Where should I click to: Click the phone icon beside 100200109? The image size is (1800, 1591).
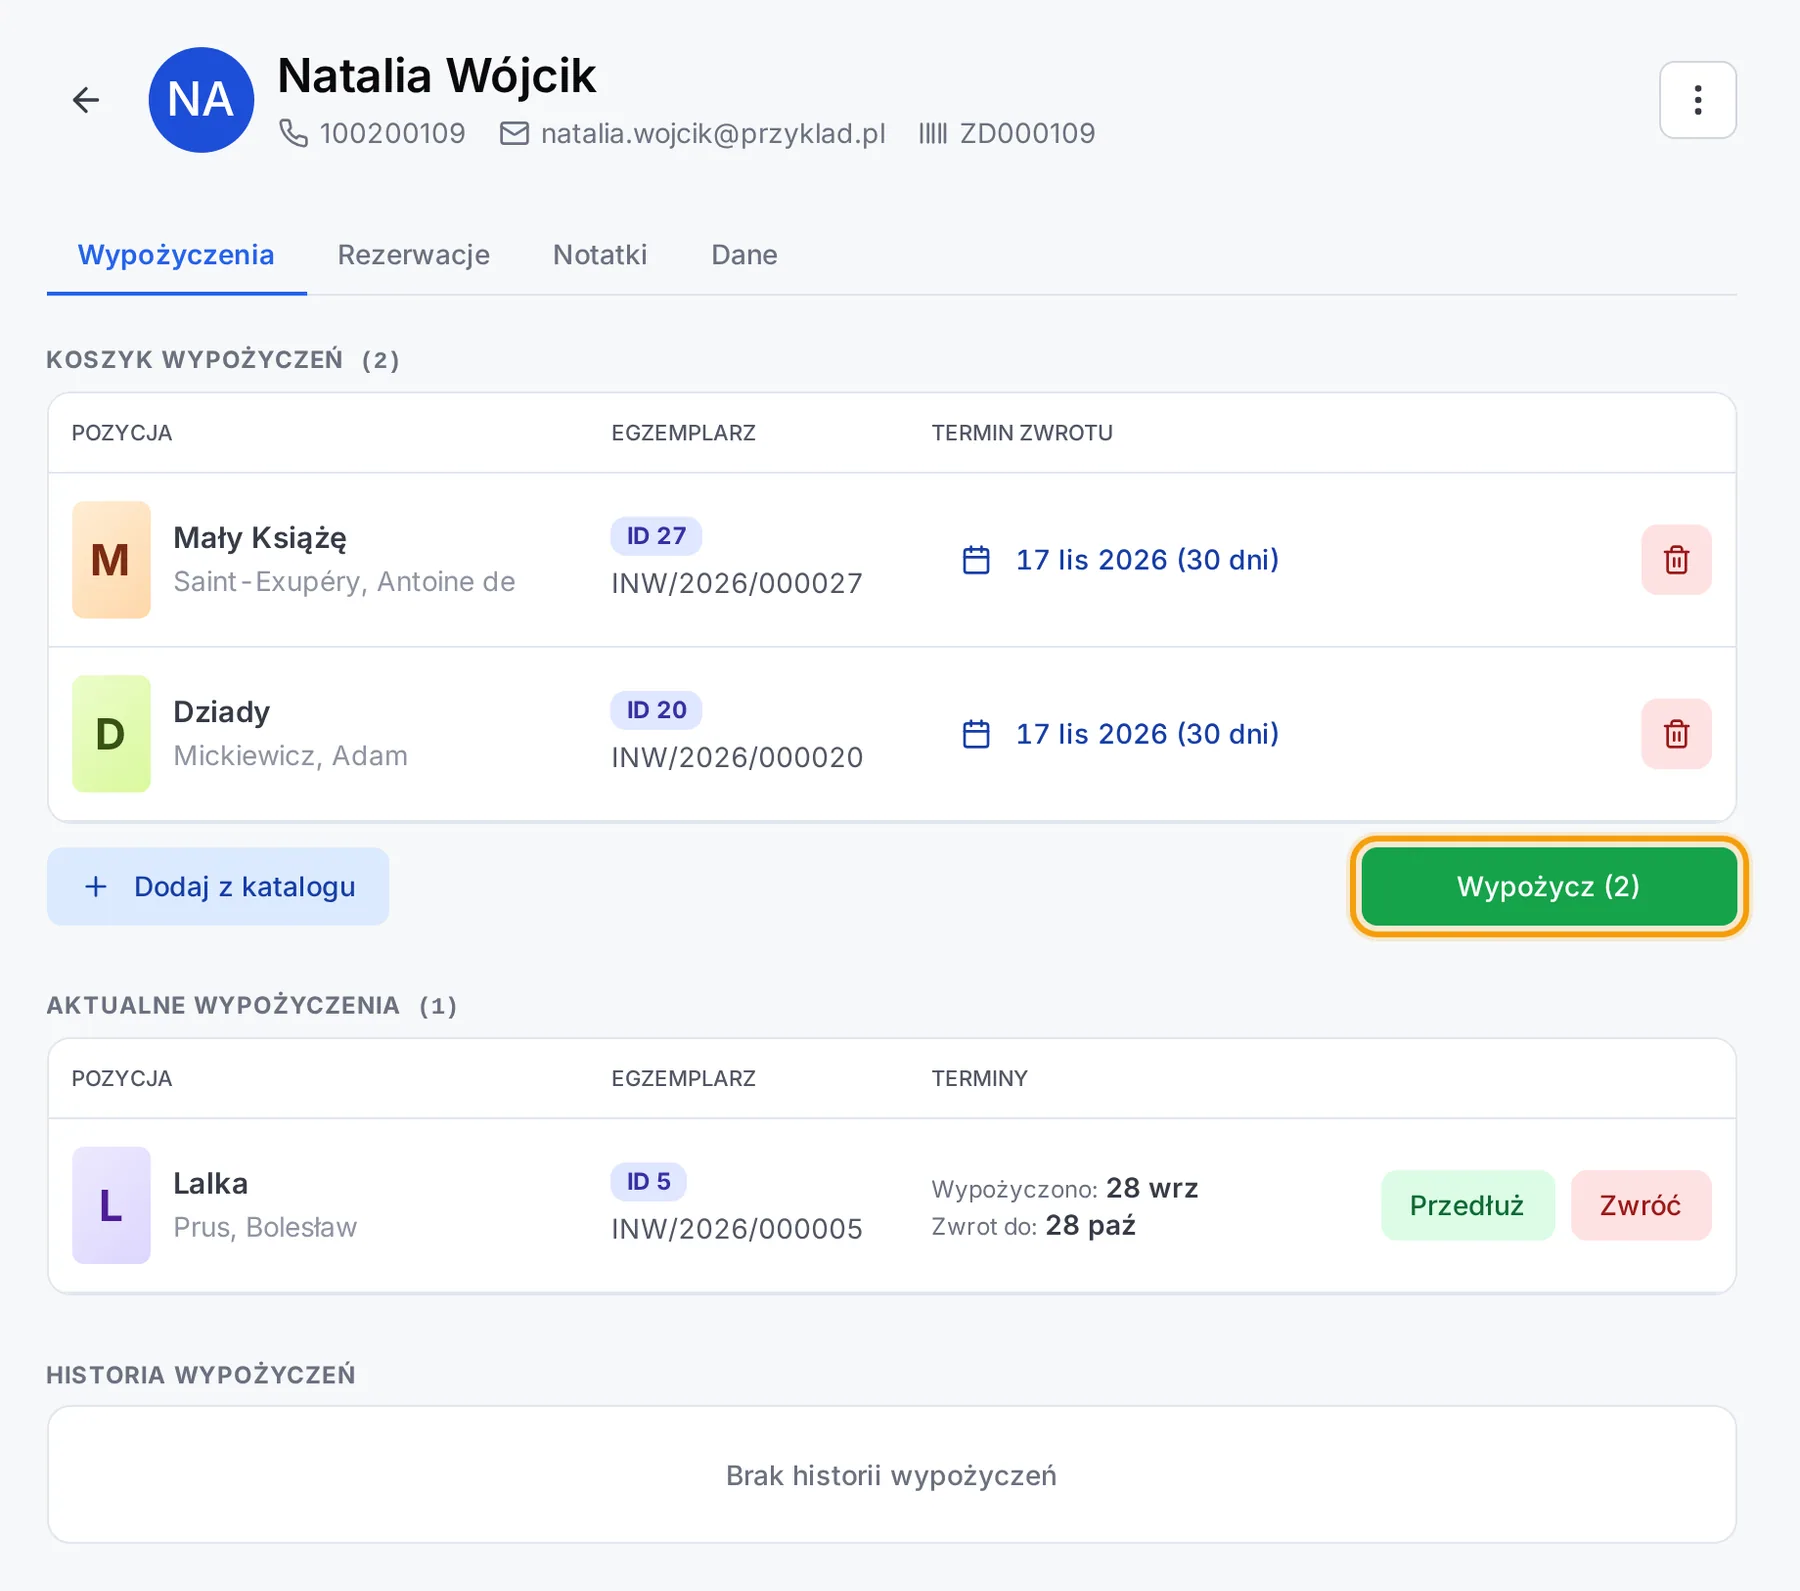coord(293,133)
